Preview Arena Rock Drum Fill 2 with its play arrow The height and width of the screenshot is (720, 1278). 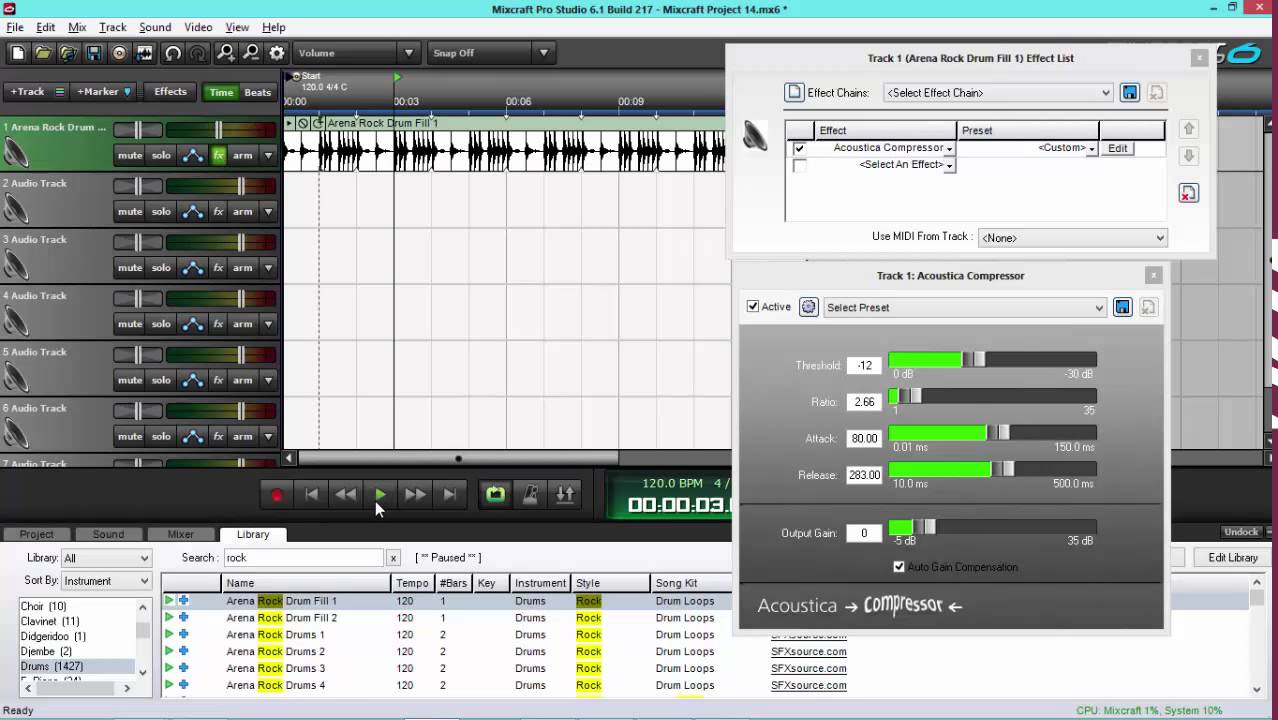169,617
